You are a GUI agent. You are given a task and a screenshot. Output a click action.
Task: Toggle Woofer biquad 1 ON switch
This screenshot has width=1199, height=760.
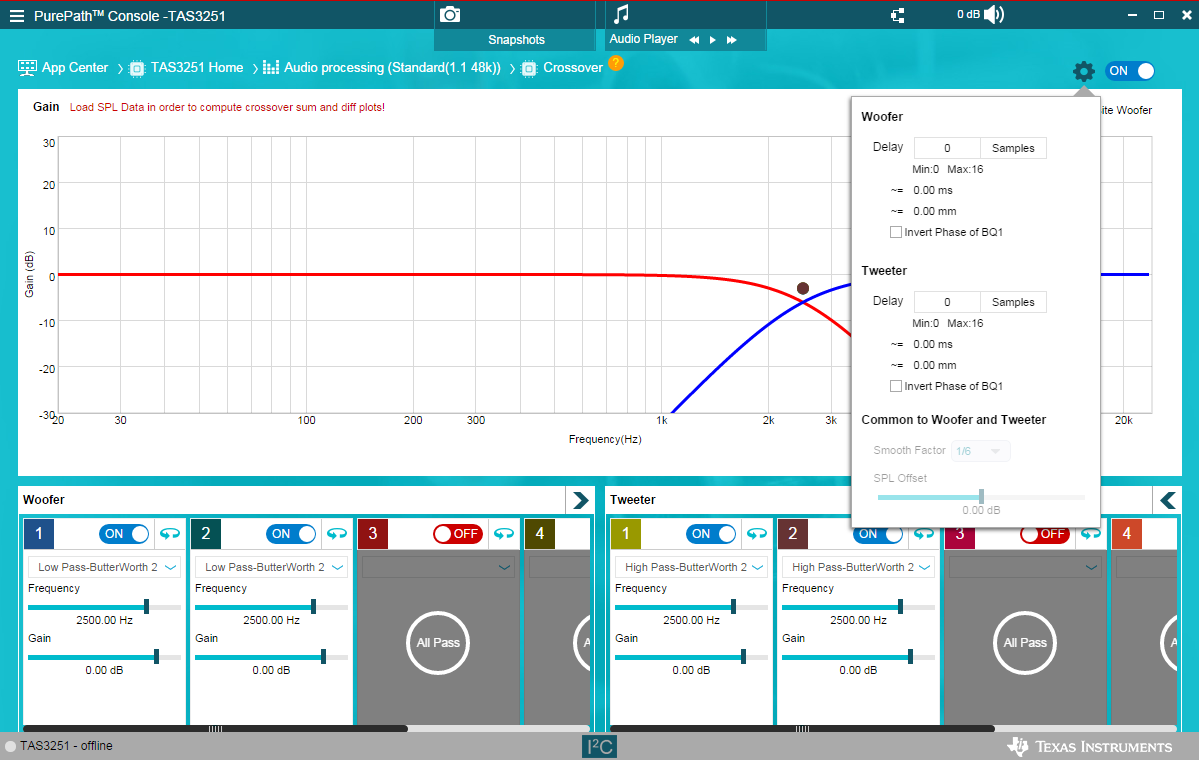tap(124, 534)
